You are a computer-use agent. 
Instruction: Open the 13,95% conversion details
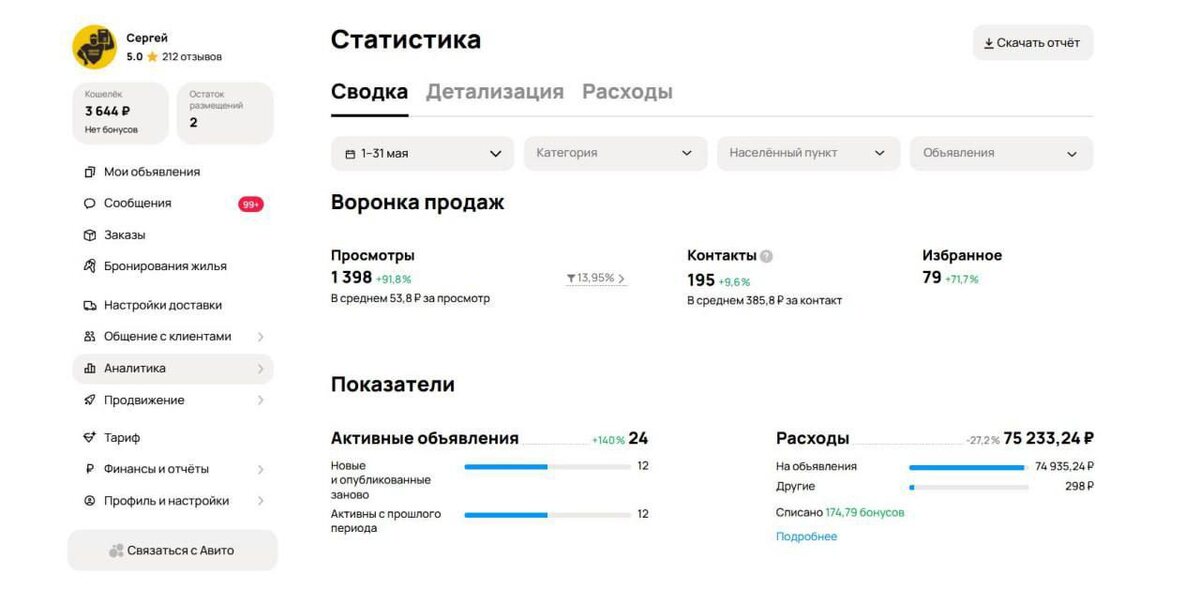pos(596,278)
